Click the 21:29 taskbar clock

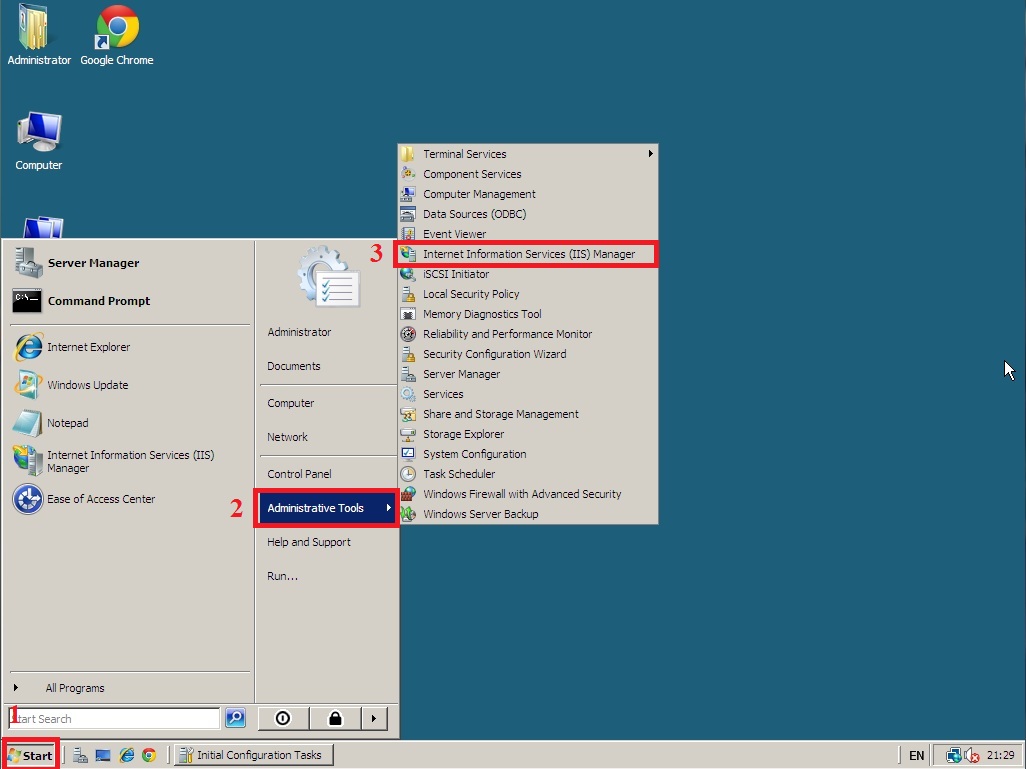point(1000,755)
